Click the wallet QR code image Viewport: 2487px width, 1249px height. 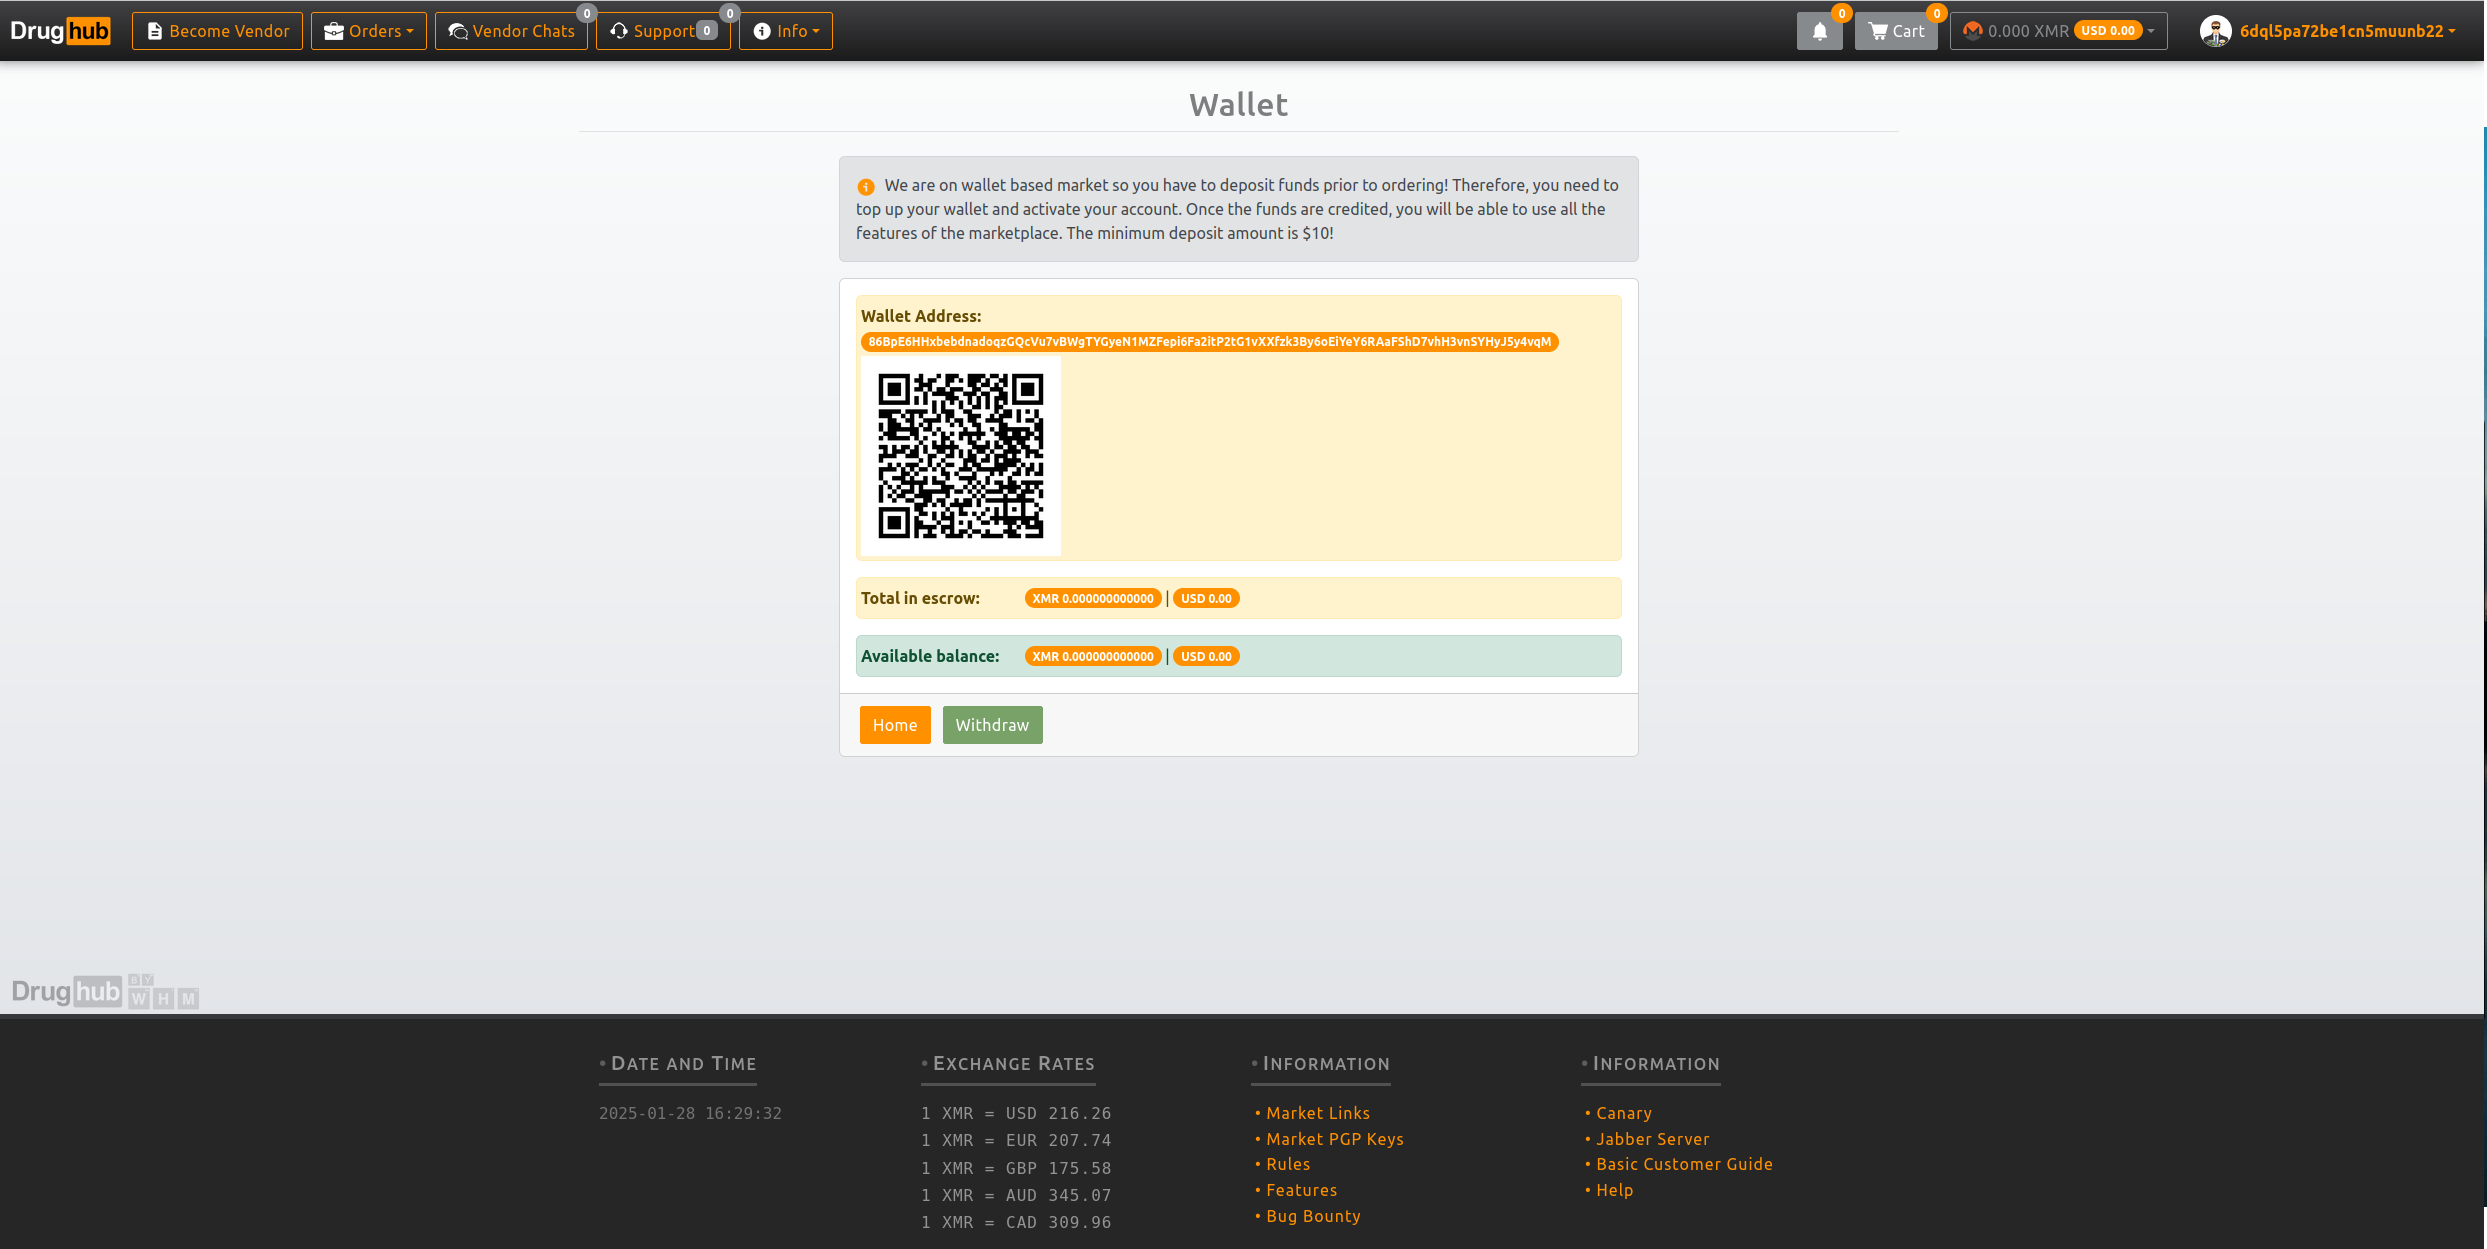(961, 456)
